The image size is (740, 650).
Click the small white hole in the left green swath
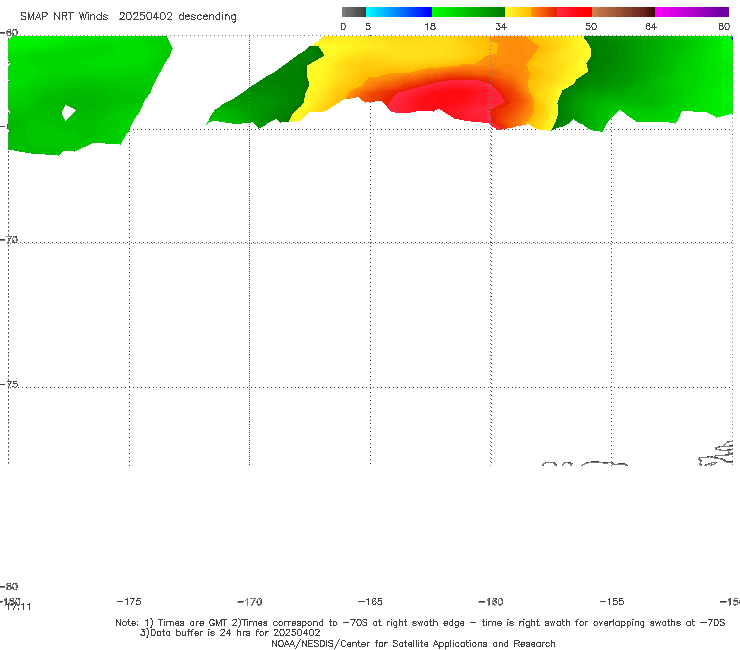[68, 112]
